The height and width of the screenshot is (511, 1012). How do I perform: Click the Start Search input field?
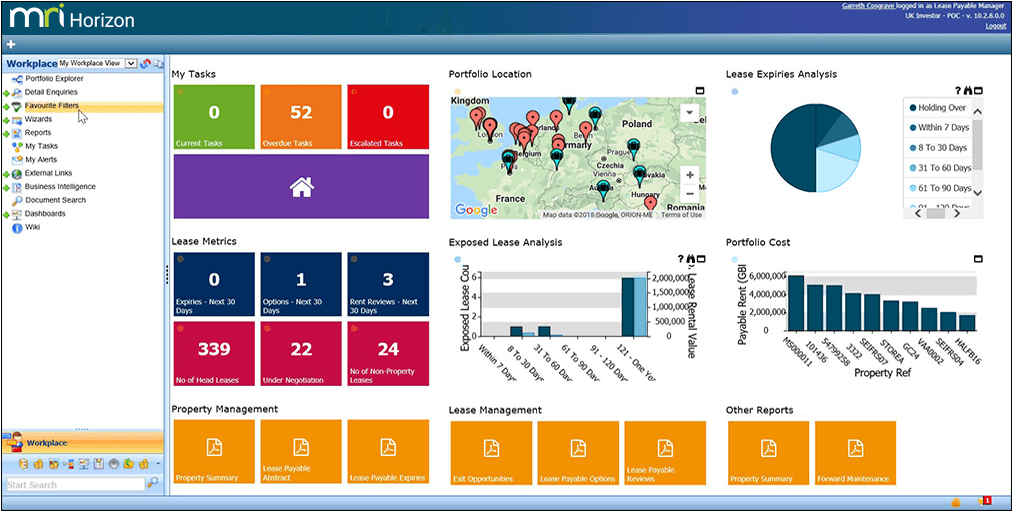tap(76, 484)
